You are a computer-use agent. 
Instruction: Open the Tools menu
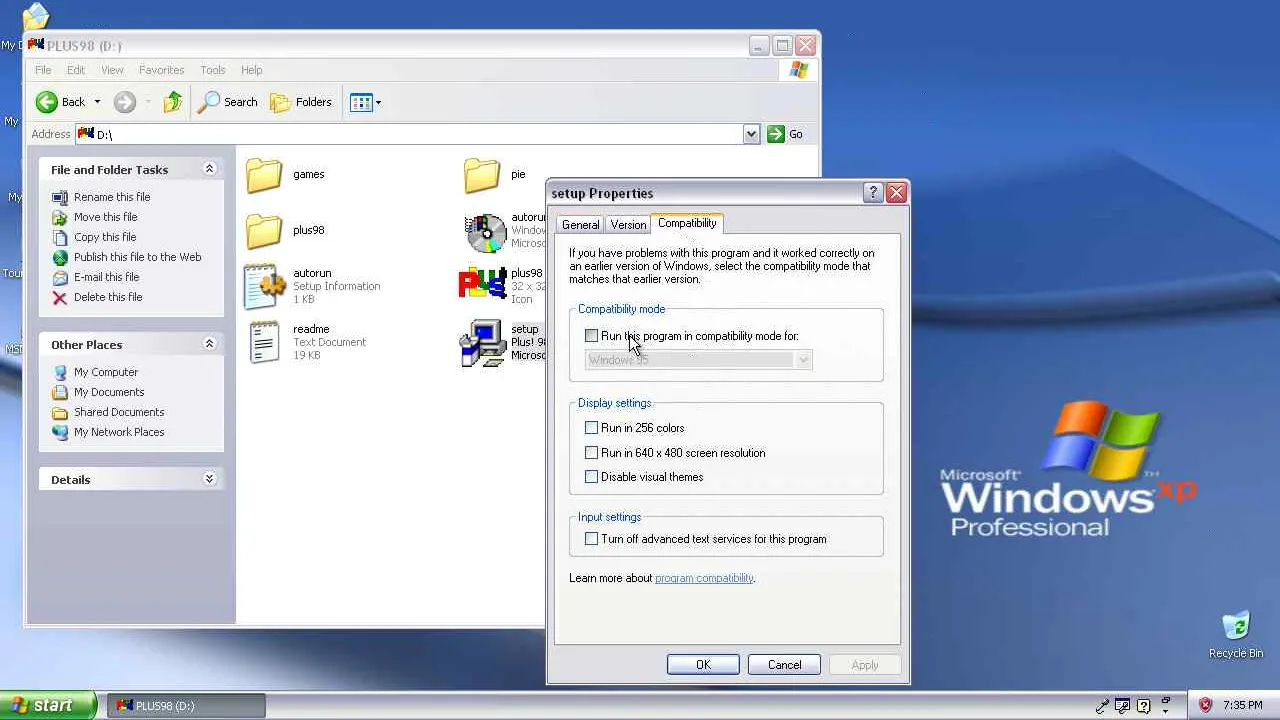pyautogui.click(x=213, y=70)
